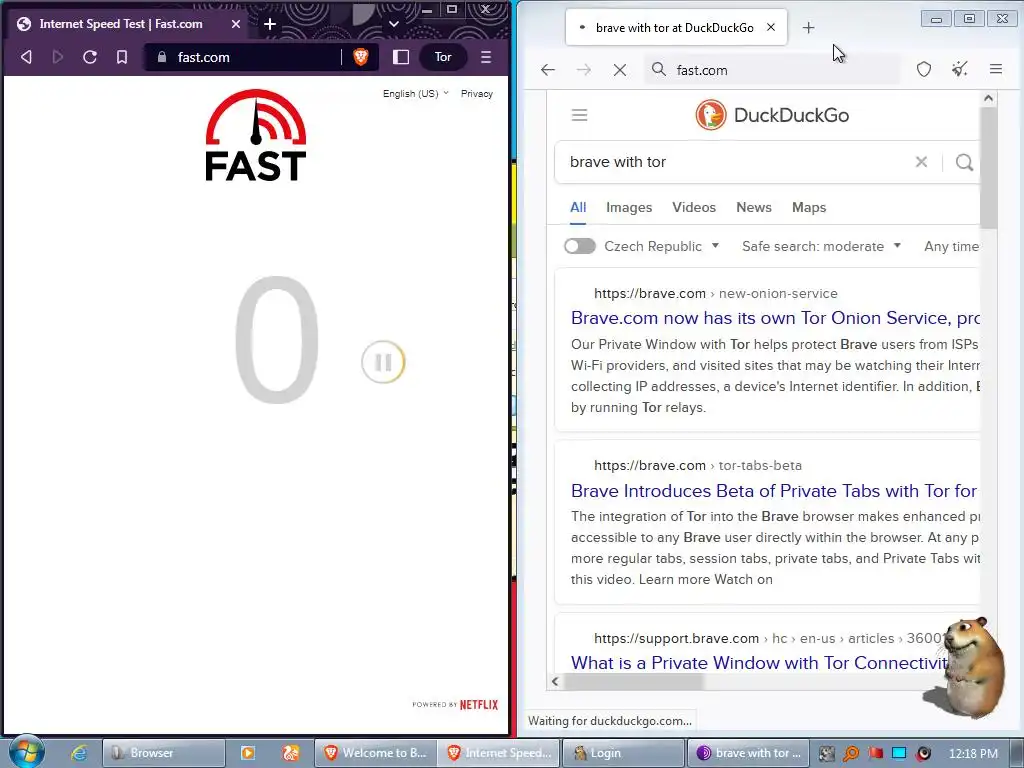Go back in the Tor Browser window

[x=547, y=70]
